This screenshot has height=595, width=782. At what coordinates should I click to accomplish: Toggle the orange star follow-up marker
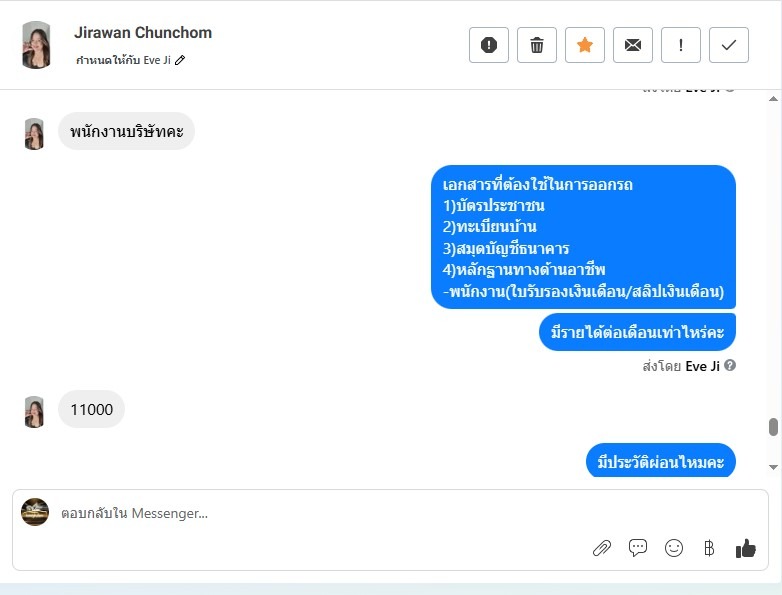[x=585, y=45]
